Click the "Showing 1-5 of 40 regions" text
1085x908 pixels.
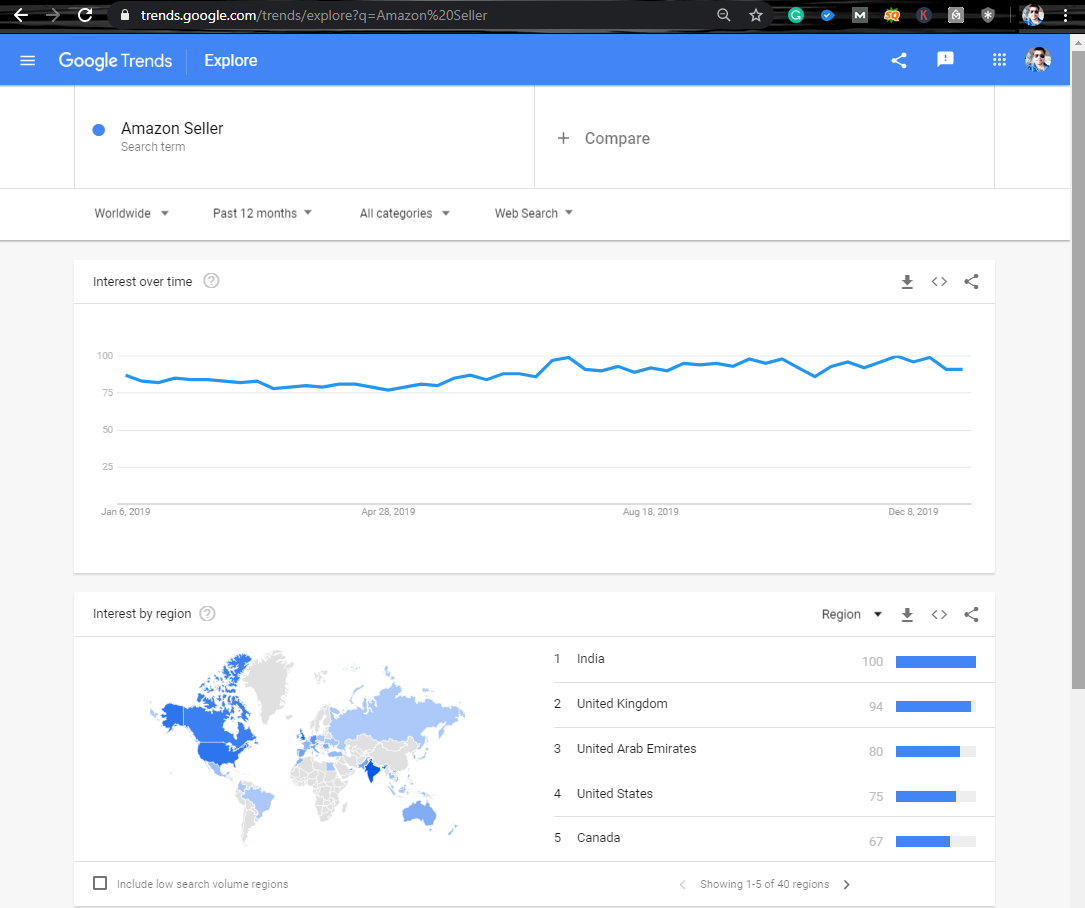[765, 884]
